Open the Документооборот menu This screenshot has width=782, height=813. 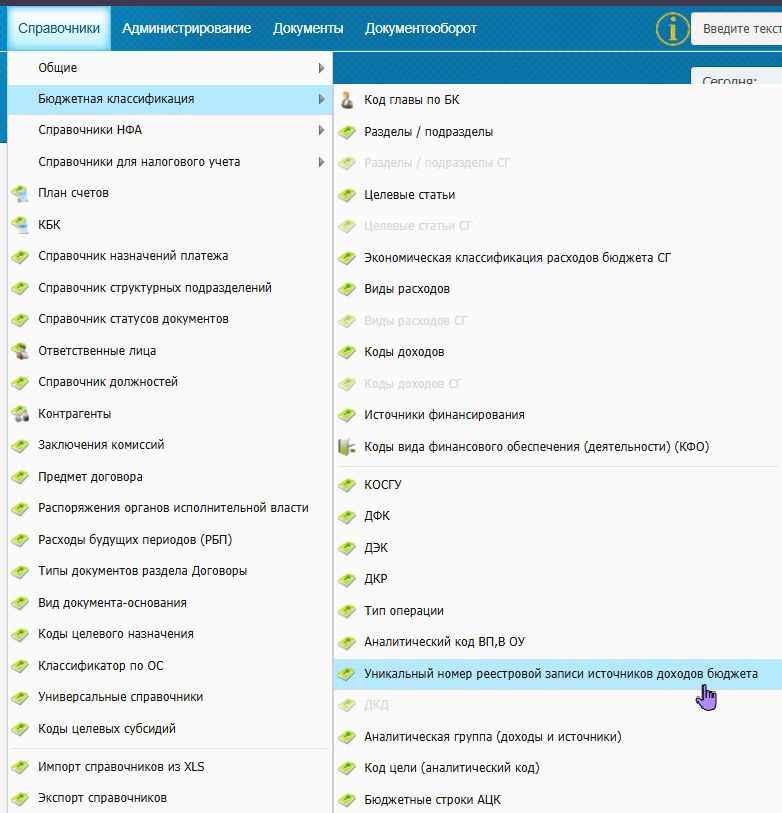pos(421,28)
